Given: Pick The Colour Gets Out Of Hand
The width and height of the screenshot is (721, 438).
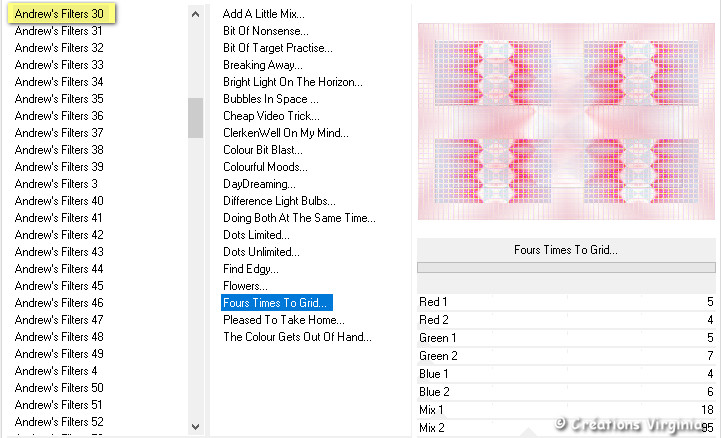Looking at the screenshot, I should coord(297,337).
